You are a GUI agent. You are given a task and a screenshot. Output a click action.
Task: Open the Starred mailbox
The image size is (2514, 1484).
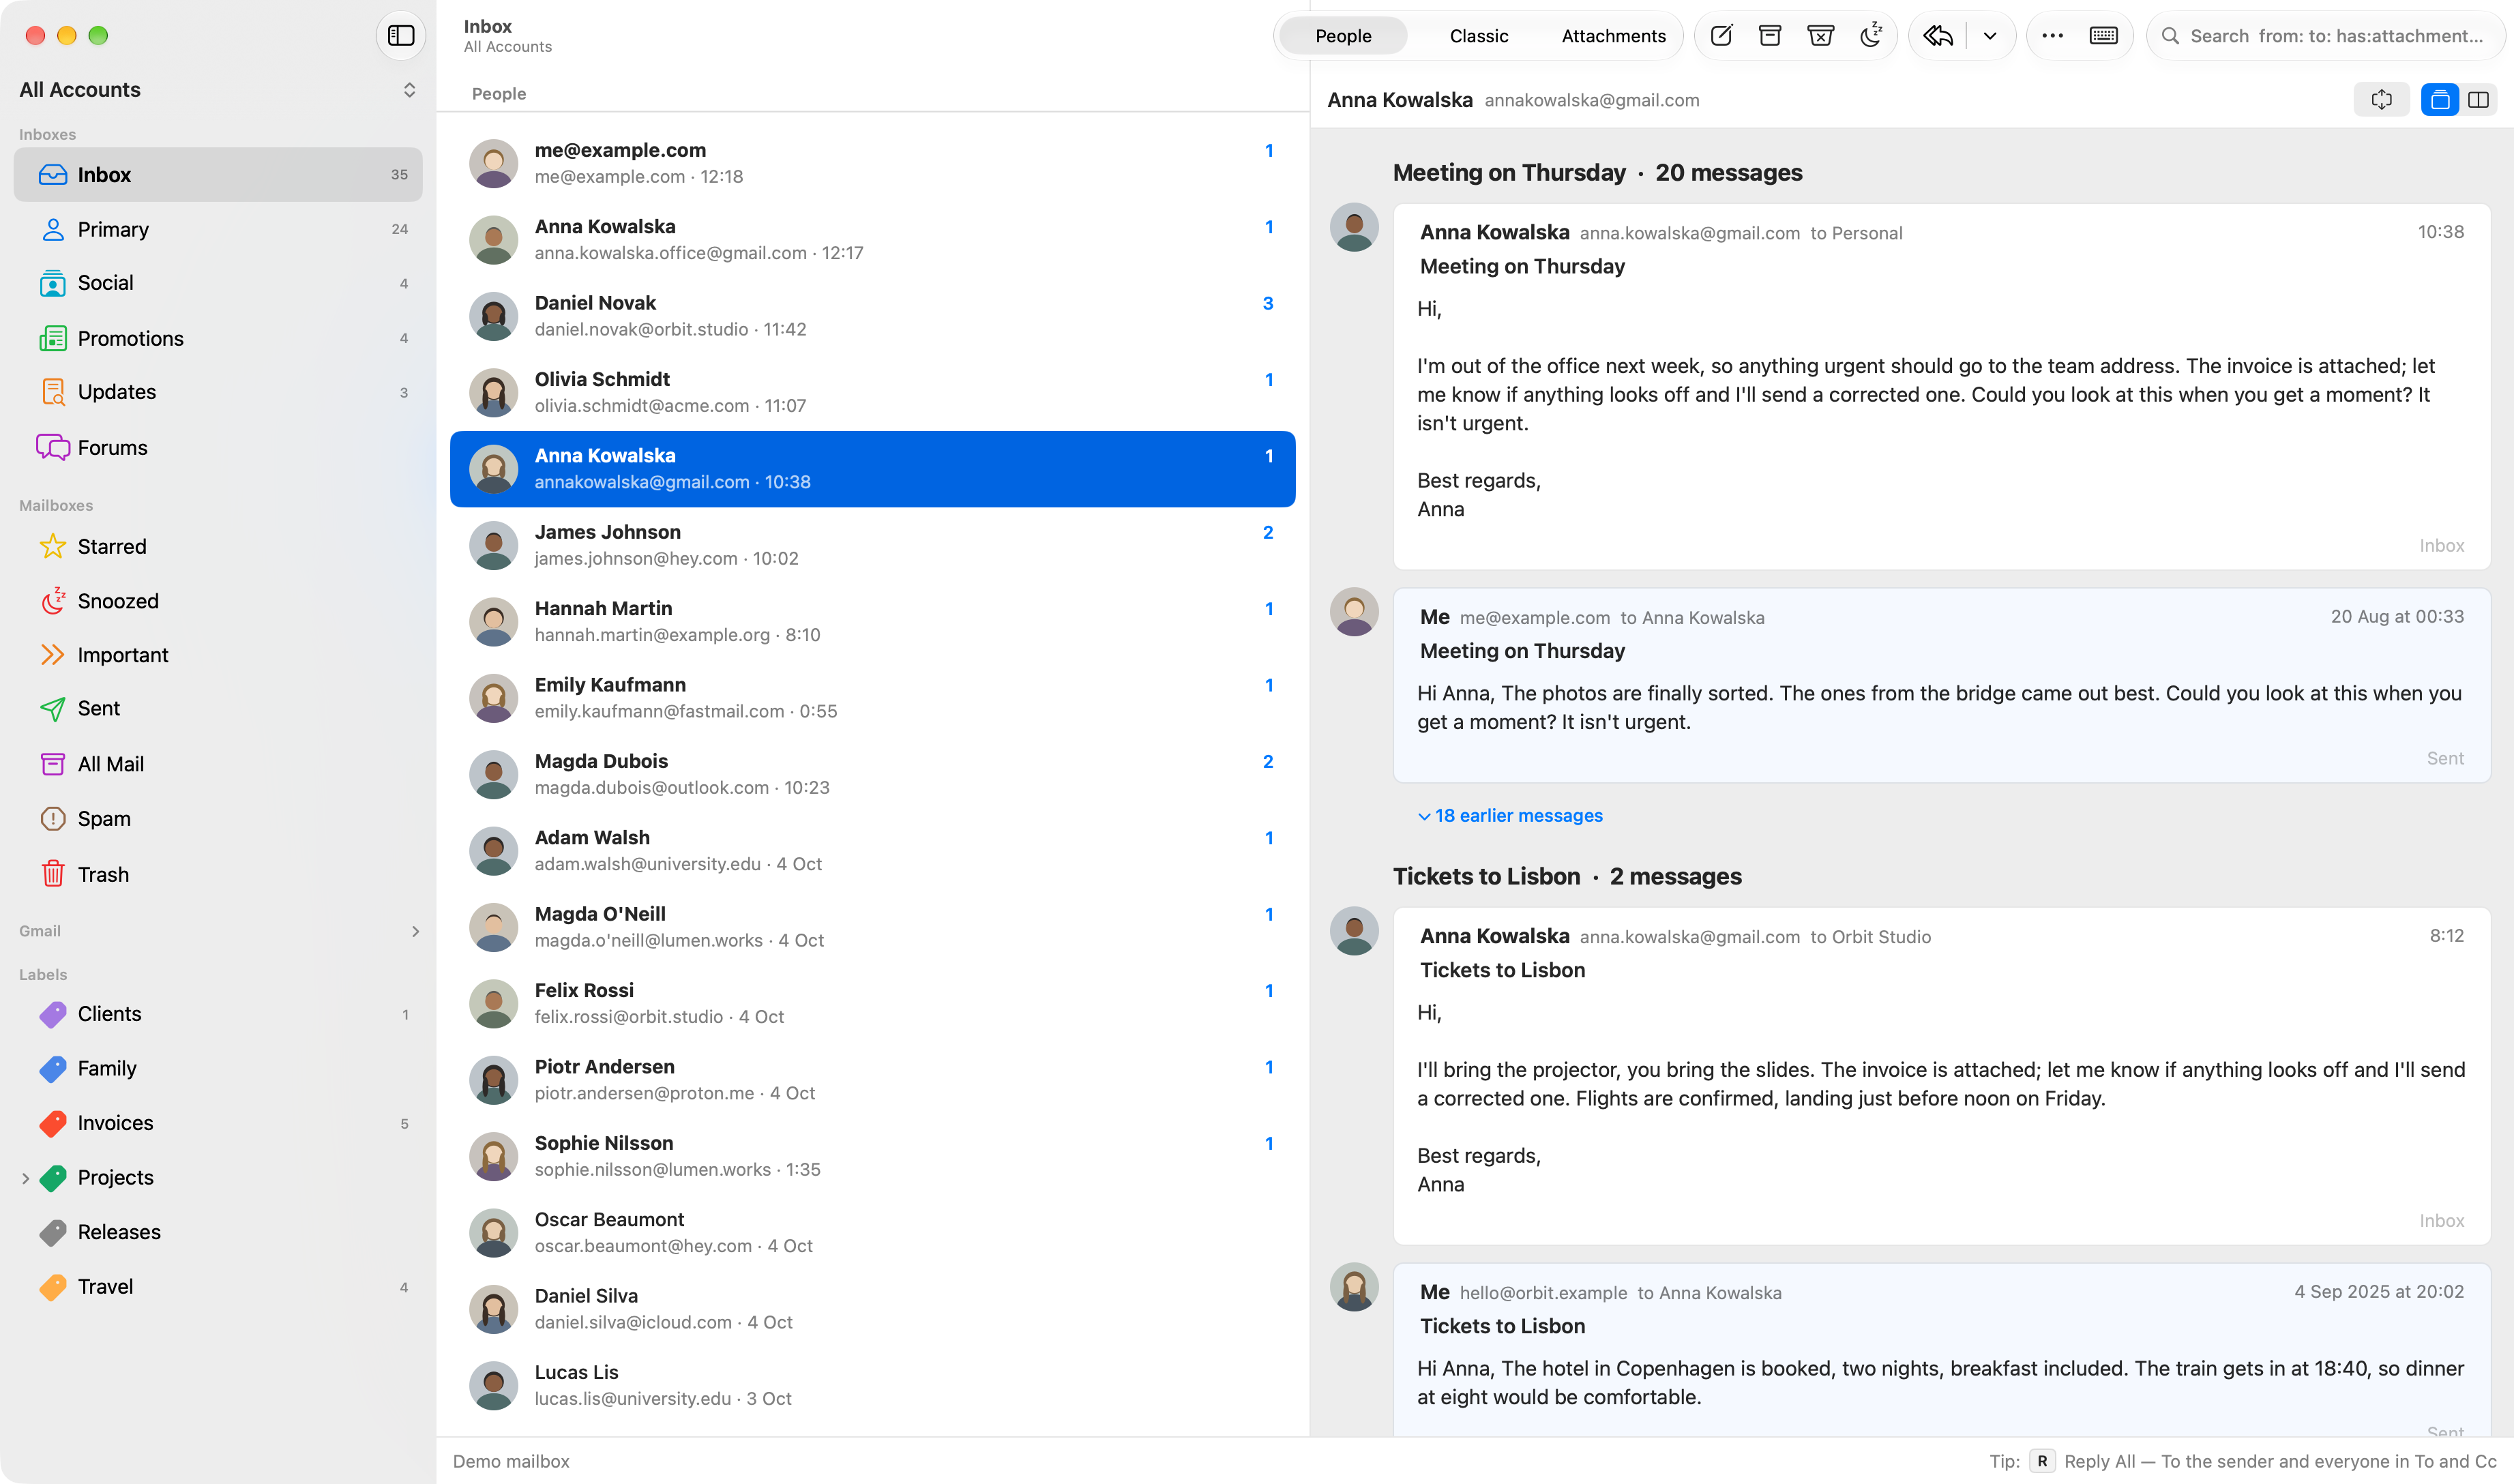click(218, 547)
